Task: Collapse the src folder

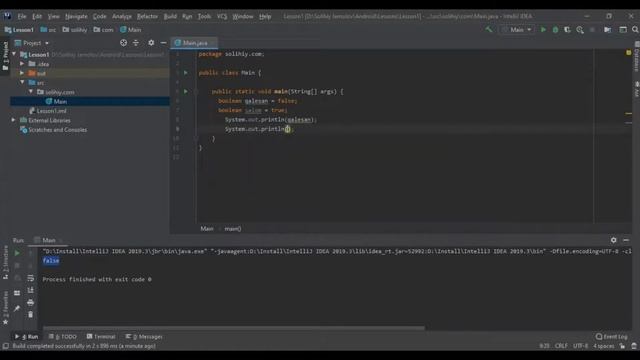Action: point(22,82)
